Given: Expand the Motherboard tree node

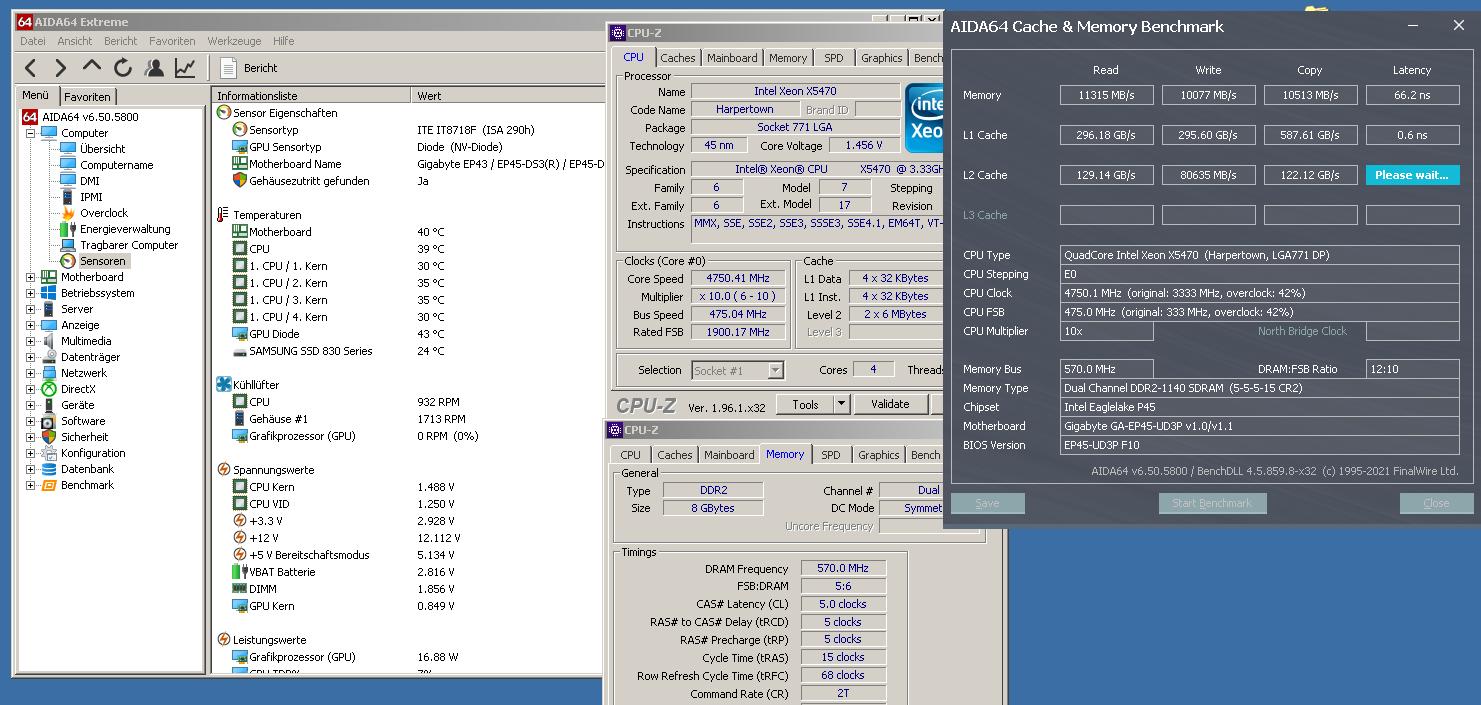Looking at the screenshot, I should click(x=30, y=277).
